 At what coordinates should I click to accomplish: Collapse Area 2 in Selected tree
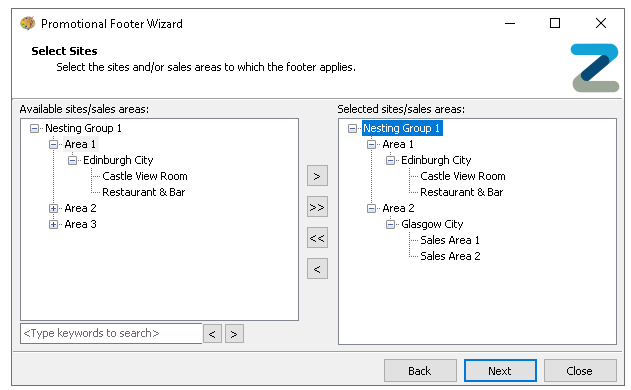(x=371, y=208)
